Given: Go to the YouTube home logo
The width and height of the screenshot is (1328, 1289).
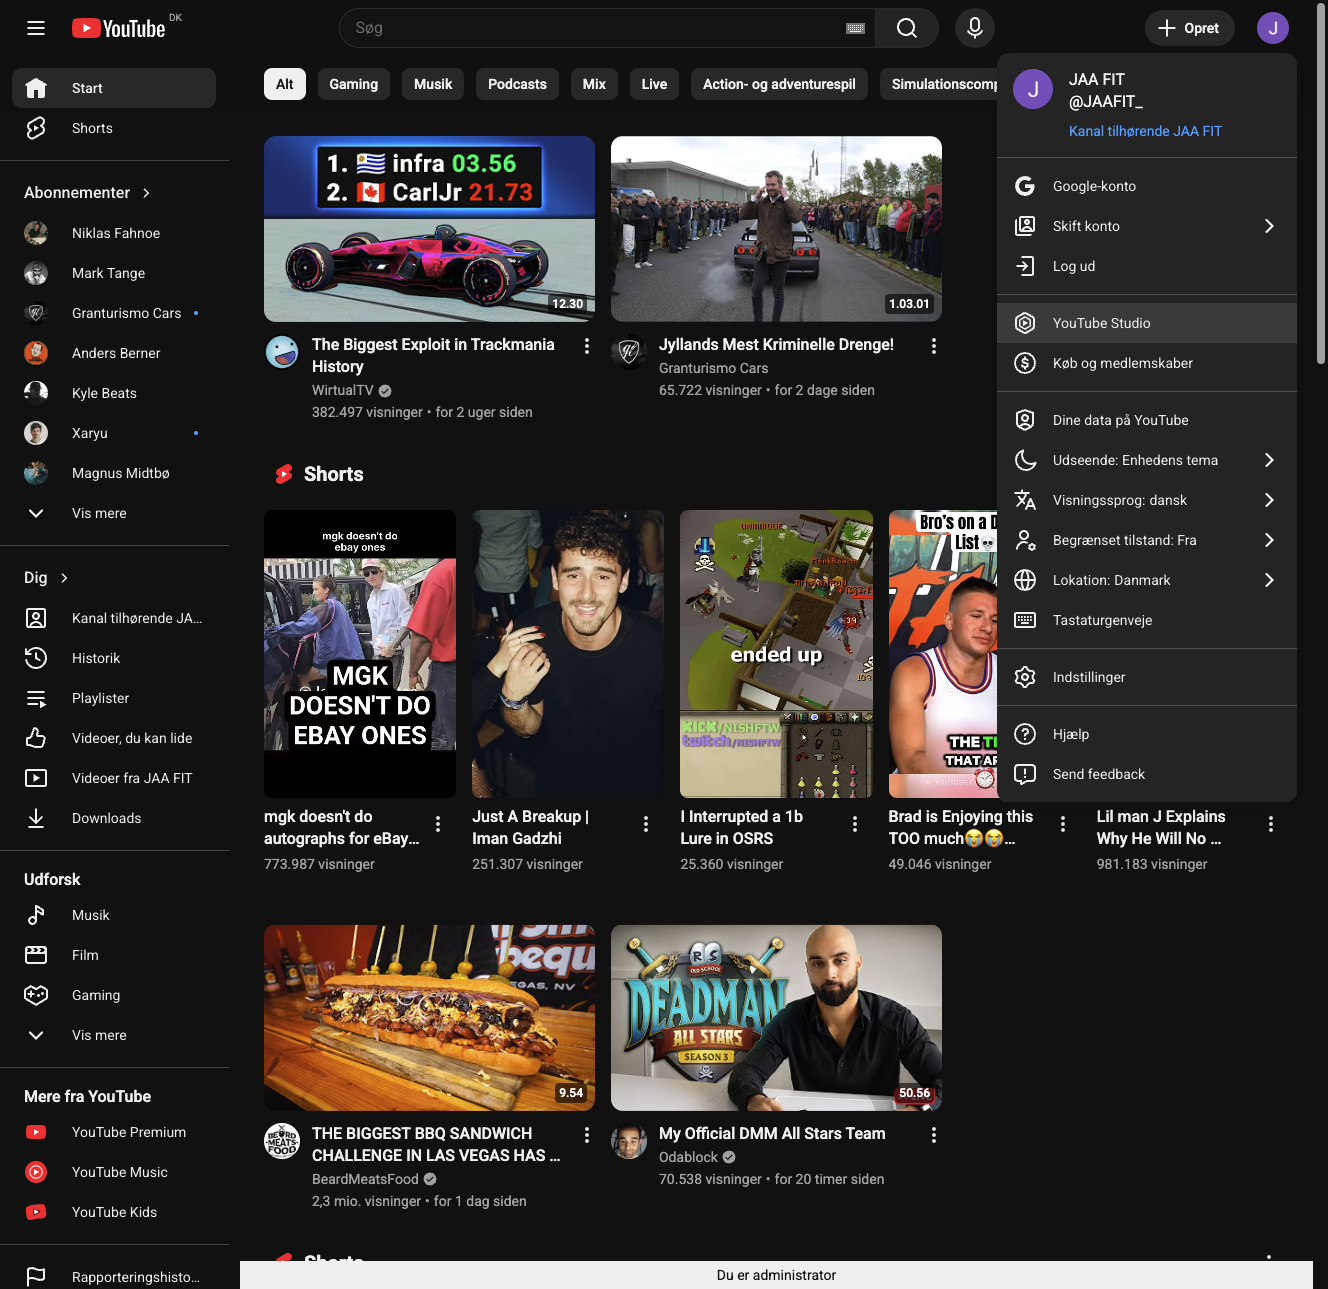Looking at the screenshot, I should (x=119, y=28).
